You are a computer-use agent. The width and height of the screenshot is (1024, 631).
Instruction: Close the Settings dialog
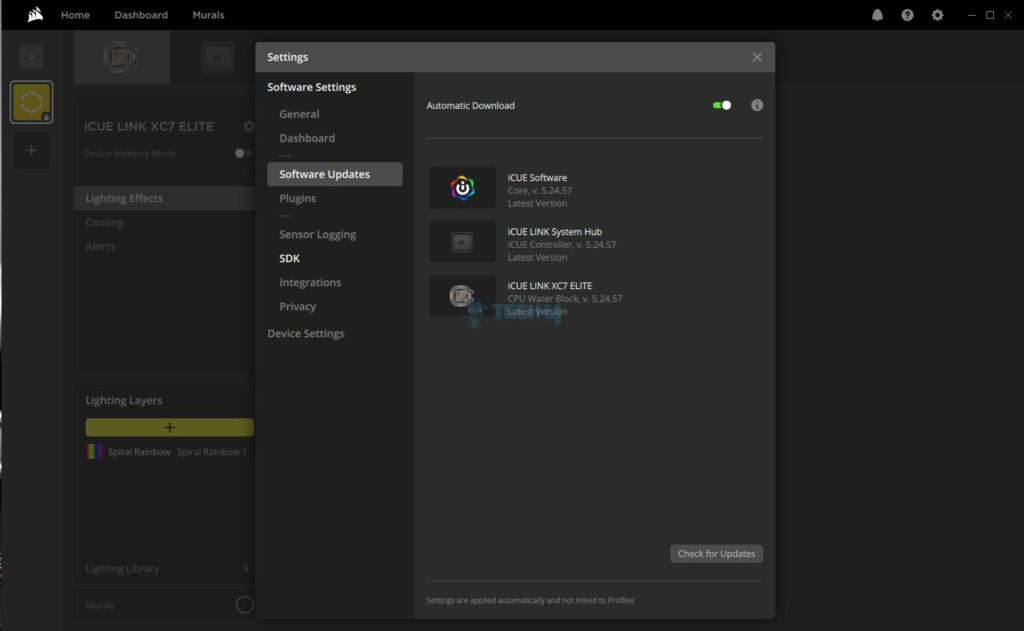click(x=757, y=57)
